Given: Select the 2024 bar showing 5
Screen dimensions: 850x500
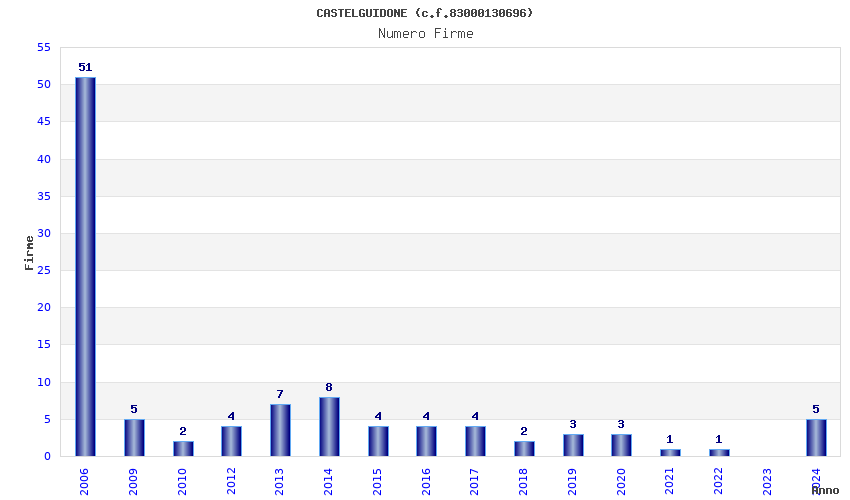Looking at the screenshot, I should (x=816, y=438).
